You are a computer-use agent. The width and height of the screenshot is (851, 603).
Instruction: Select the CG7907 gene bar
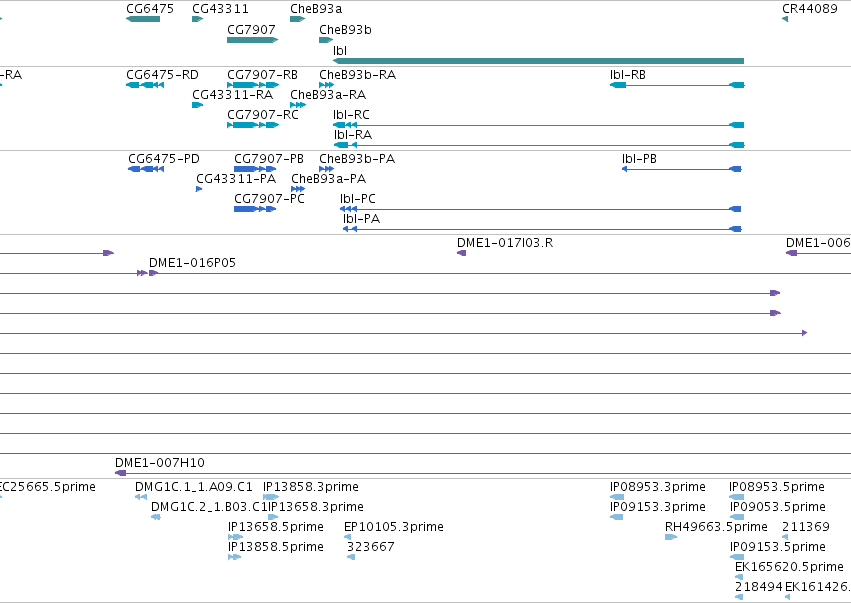pos(252,40)
